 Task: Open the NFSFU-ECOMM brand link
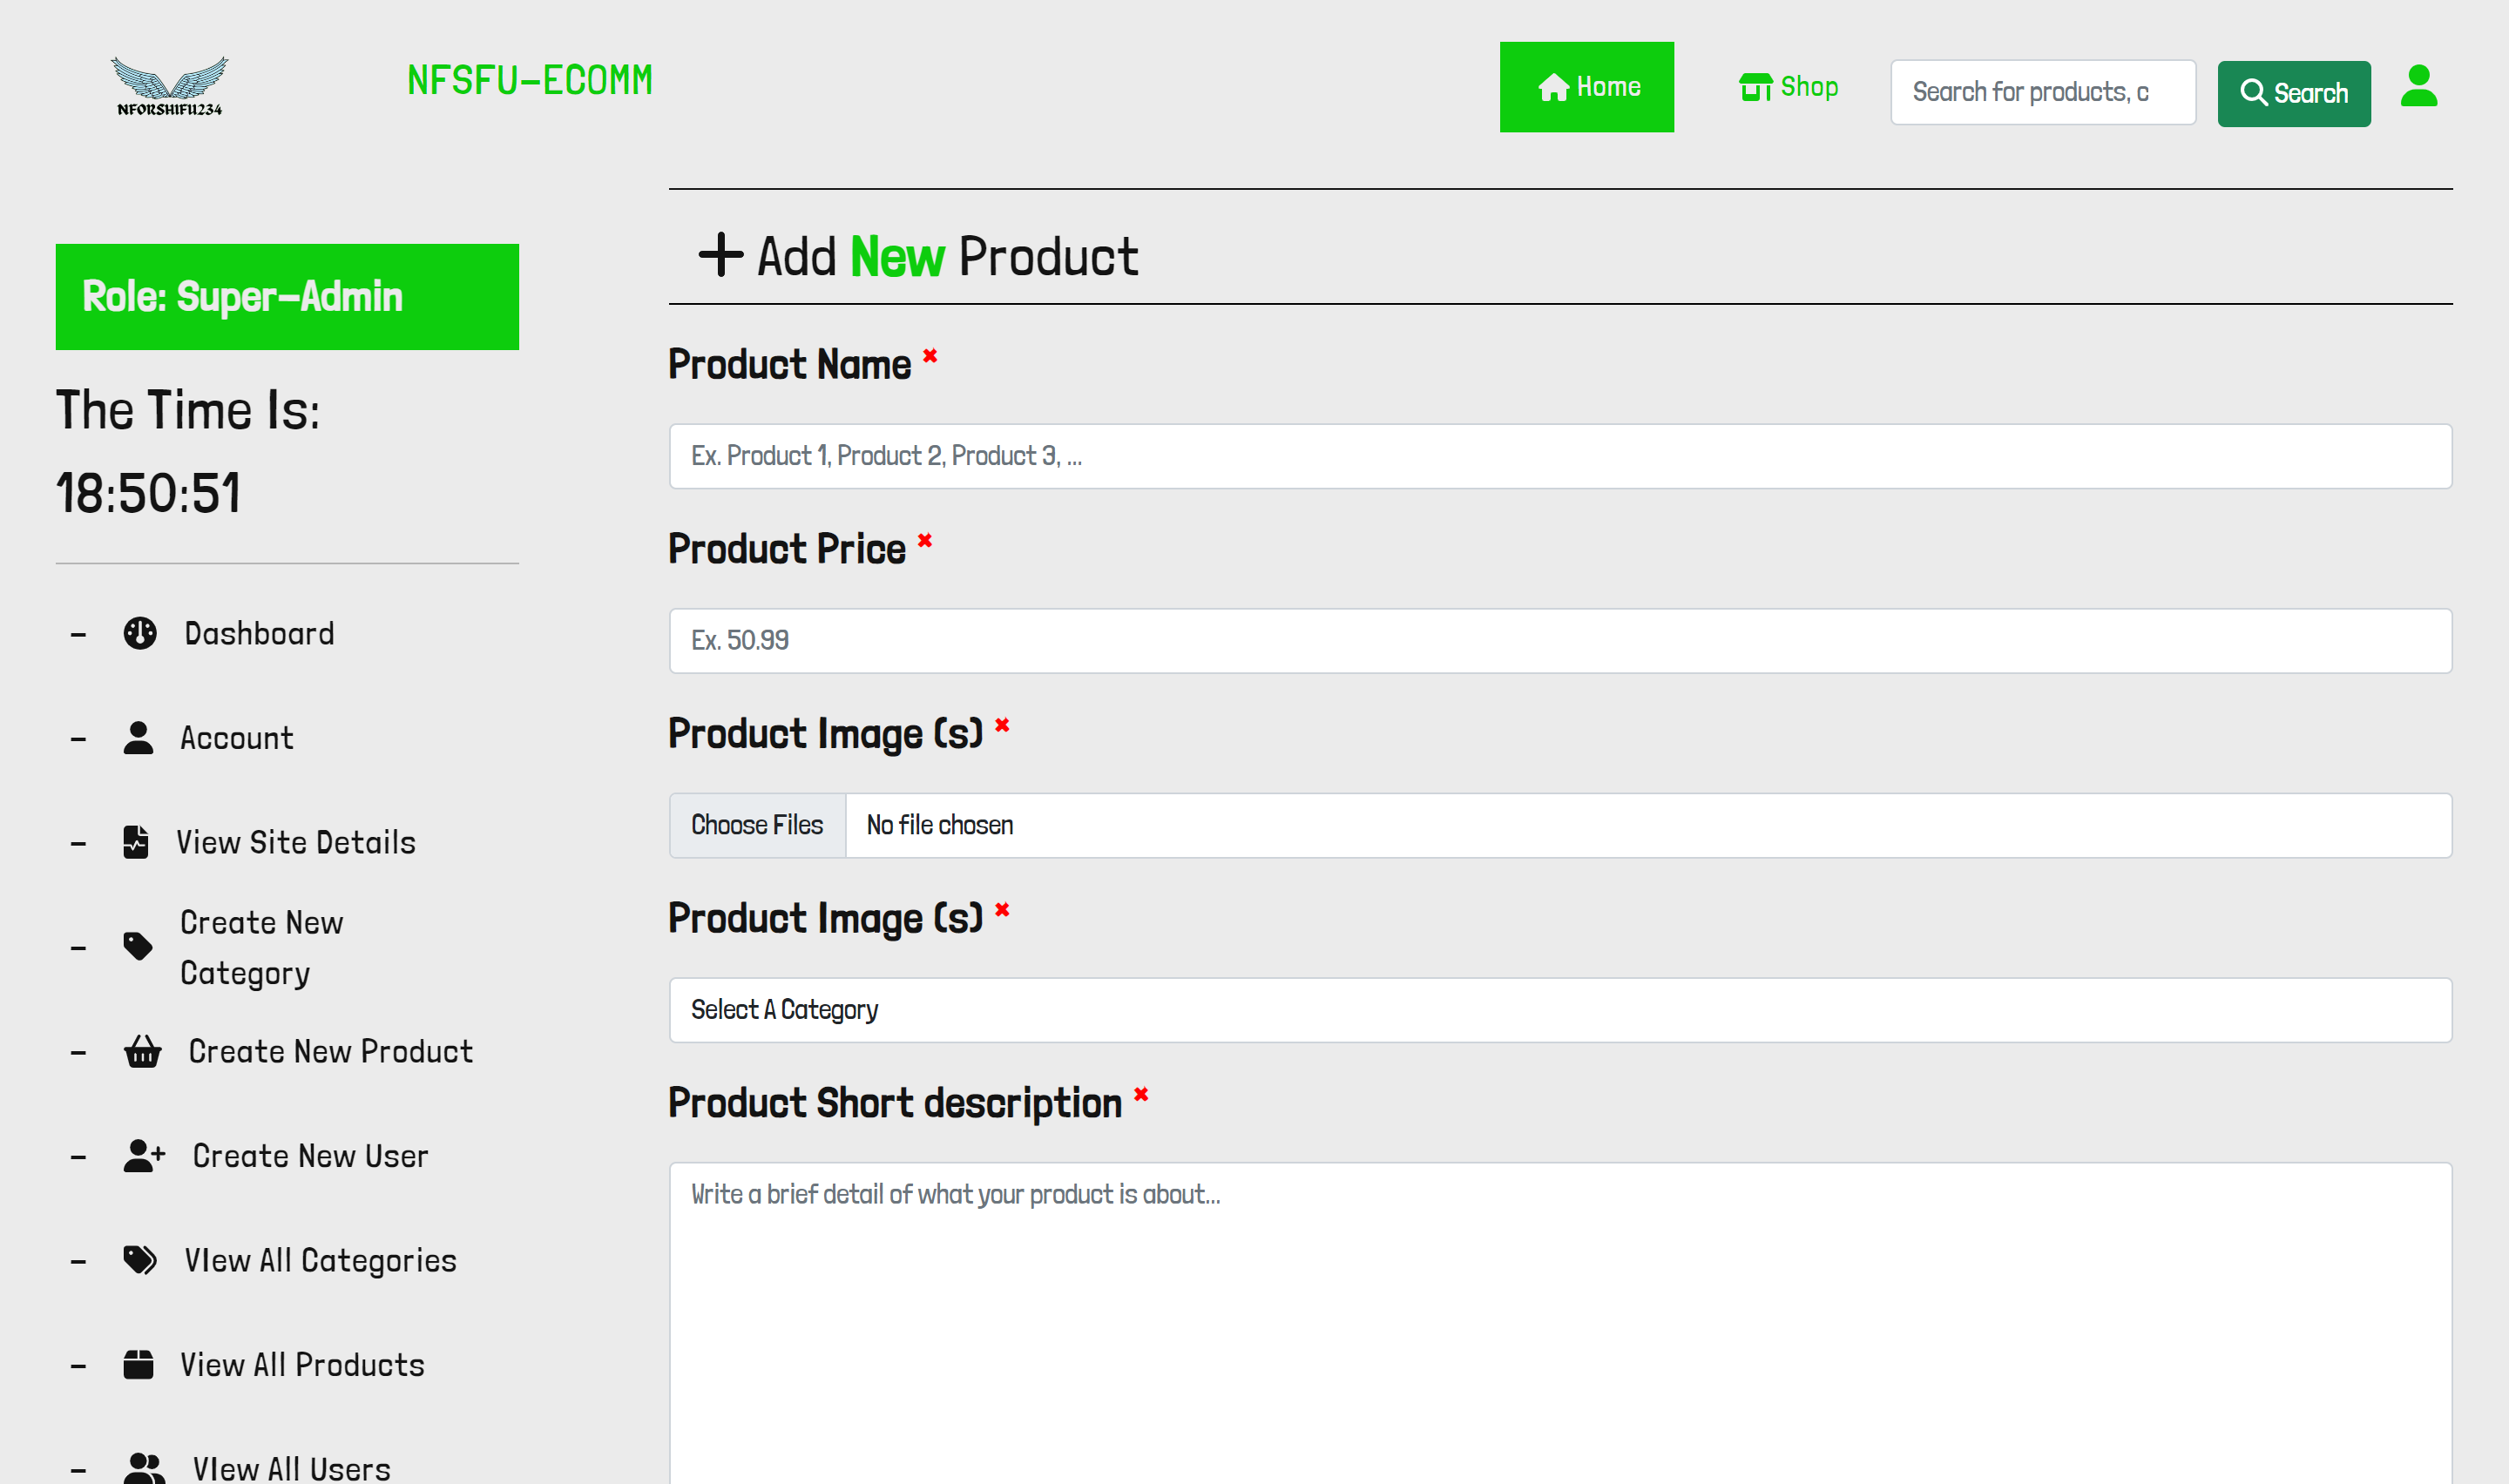[x=529, y=80]
